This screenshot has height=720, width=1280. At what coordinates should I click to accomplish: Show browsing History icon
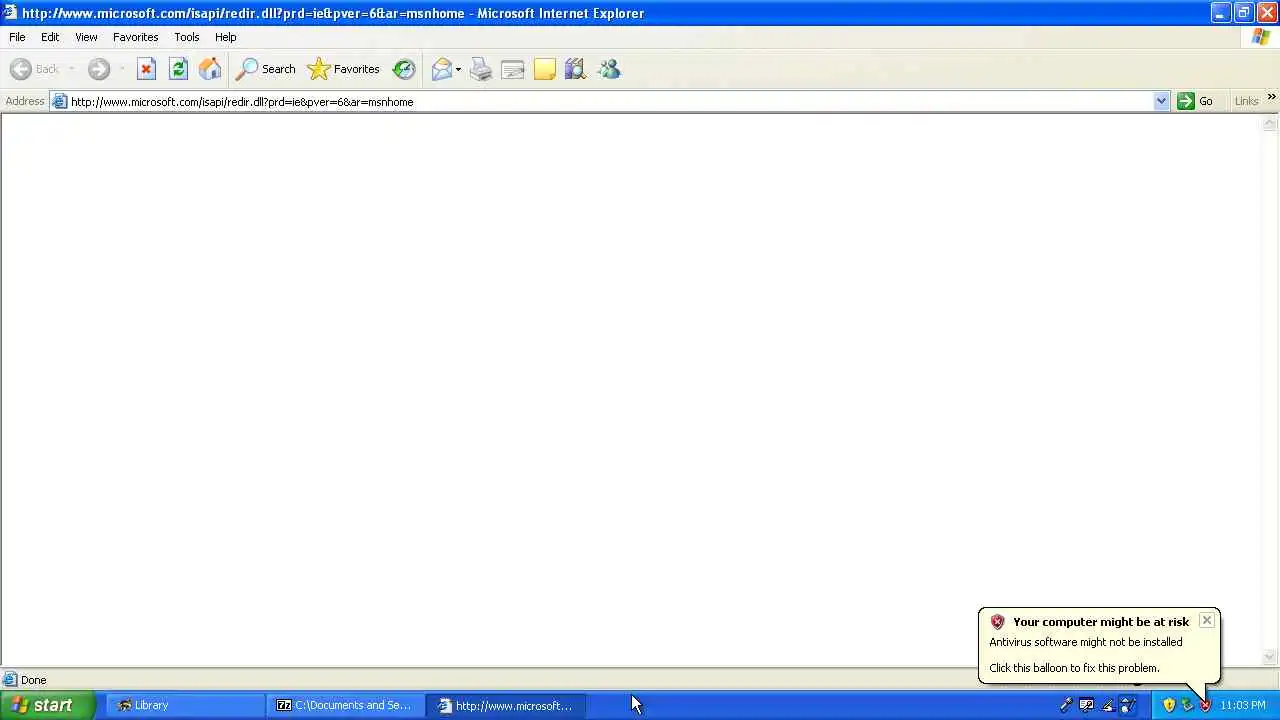404,69
